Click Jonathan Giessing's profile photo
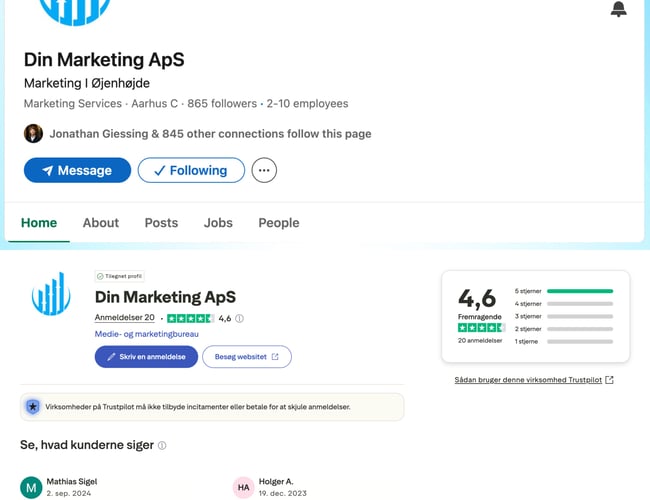650x500 pixels. point(33,133)
